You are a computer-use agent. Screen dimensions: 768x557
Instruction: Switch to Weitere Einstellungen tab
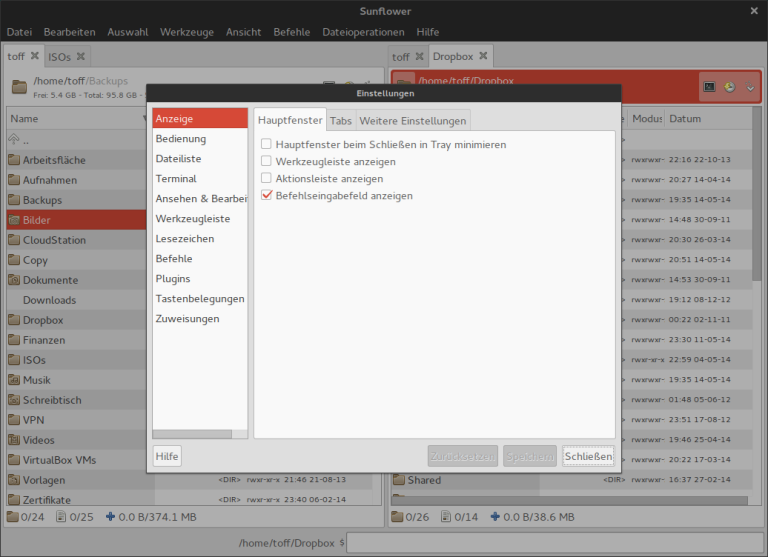coord(413,121)
